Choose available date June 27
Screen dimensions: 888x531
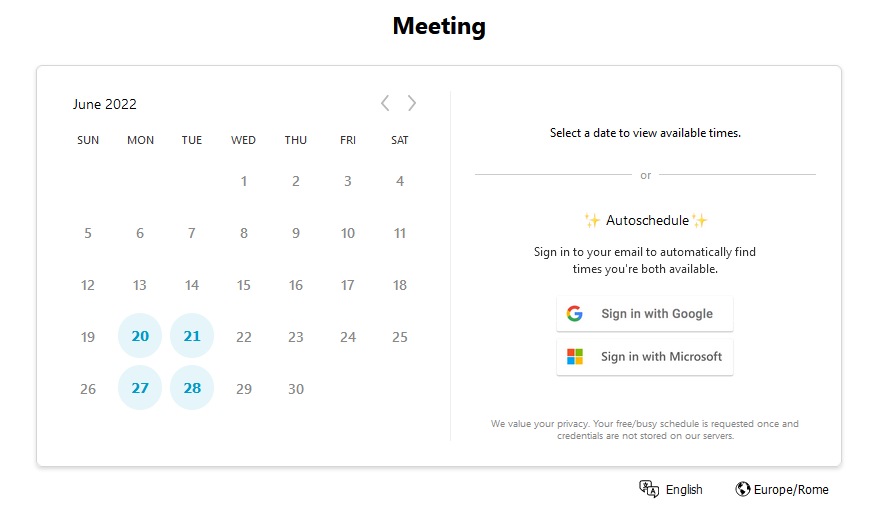click(x=140, y=388)
